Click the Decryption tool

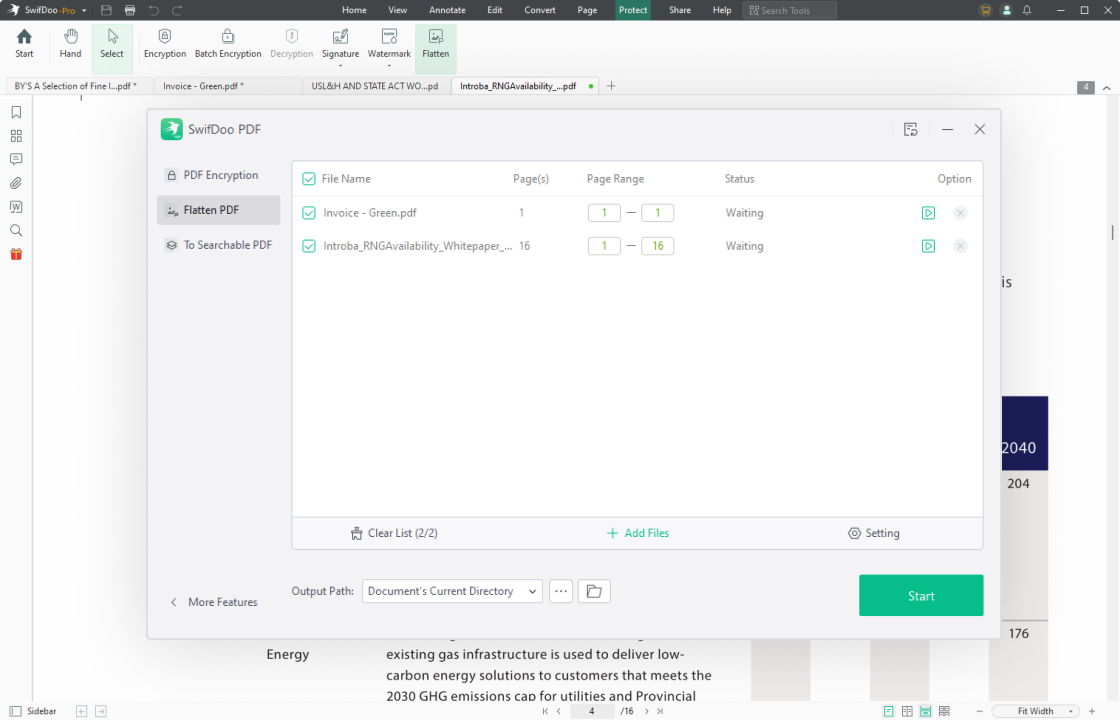291,44
